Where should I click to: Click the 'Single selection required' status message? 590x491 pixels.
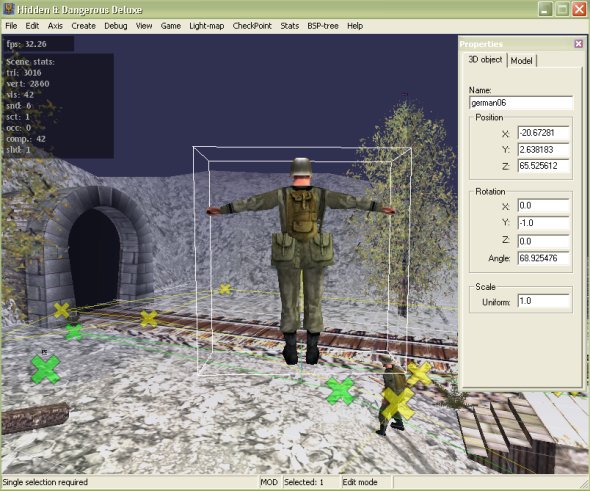[45, 482]
